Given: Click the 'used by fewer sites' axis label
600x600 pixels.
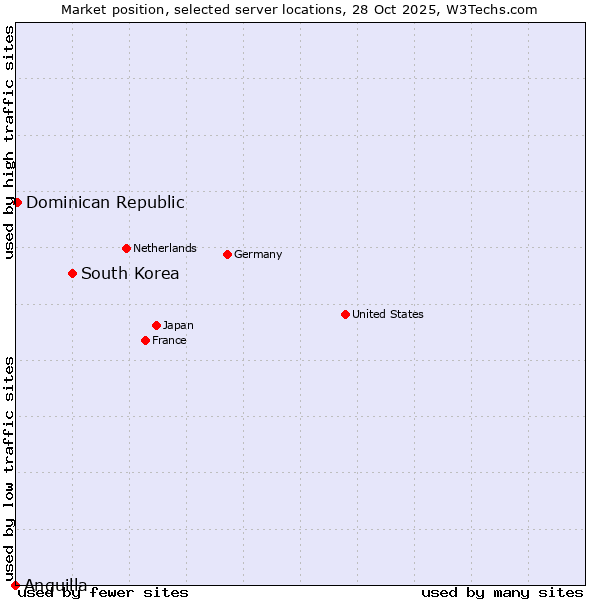Looking at the screenshot, I should pyautogui.click(x=103, y=592).
